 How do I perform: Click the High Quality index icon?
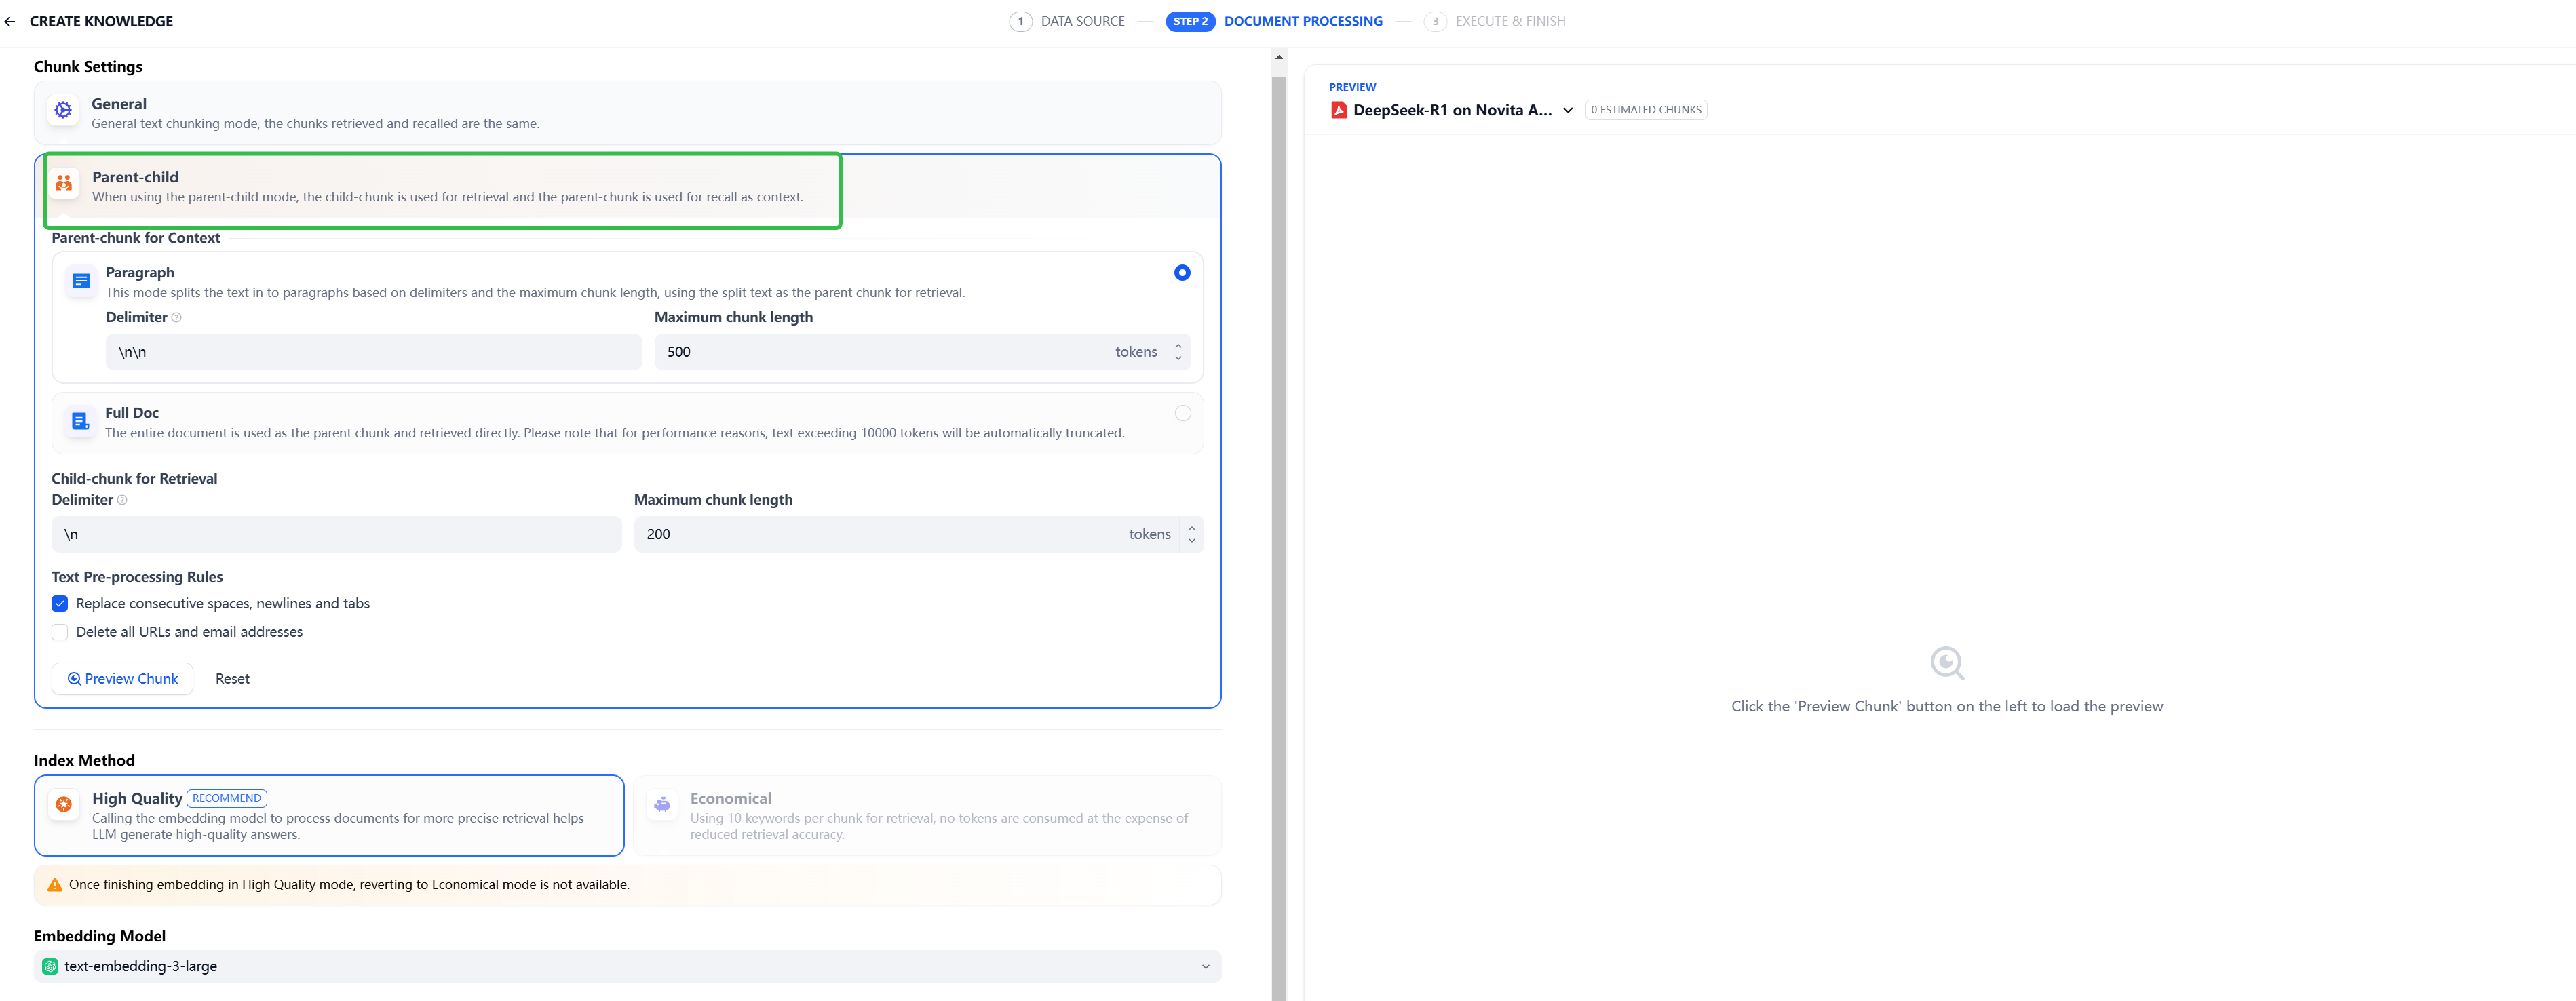(x=64, y=804)
